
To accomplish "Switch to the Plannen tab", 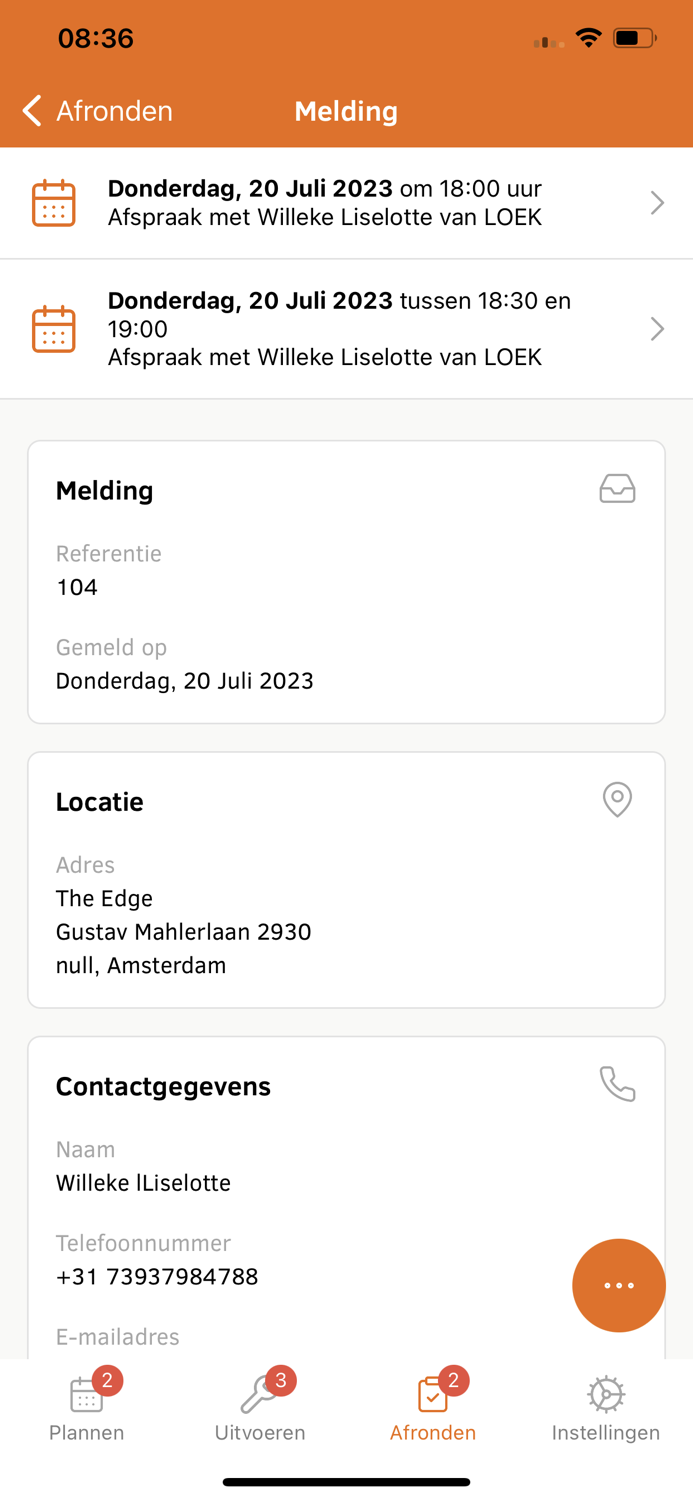I will click(86, 1405).
